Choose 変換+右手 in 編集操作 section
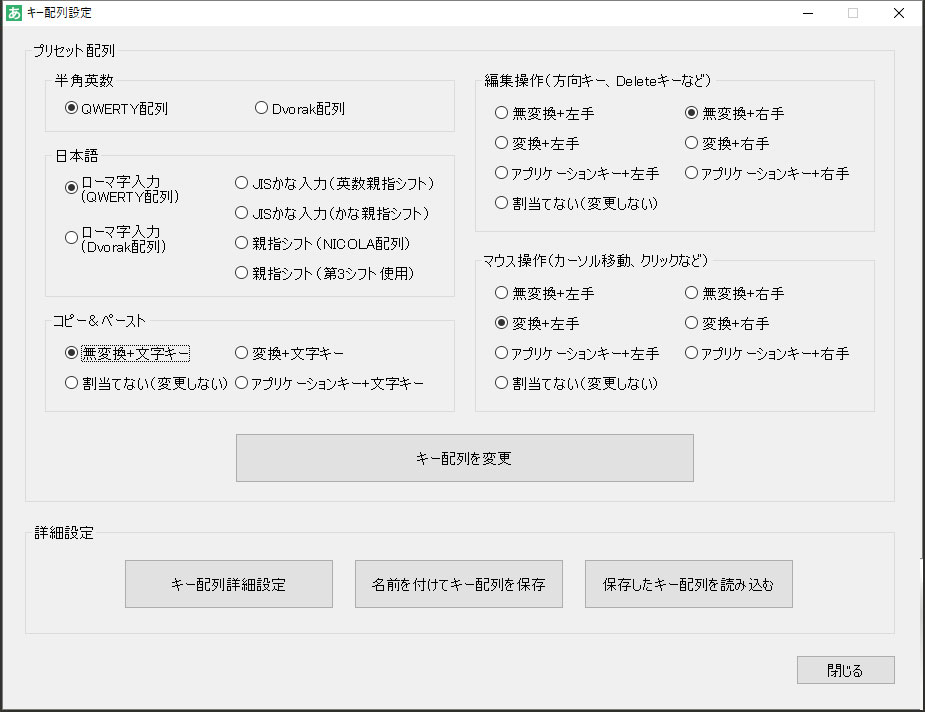Viewport: 925px width, 712px height. click(x=690, y=142)
